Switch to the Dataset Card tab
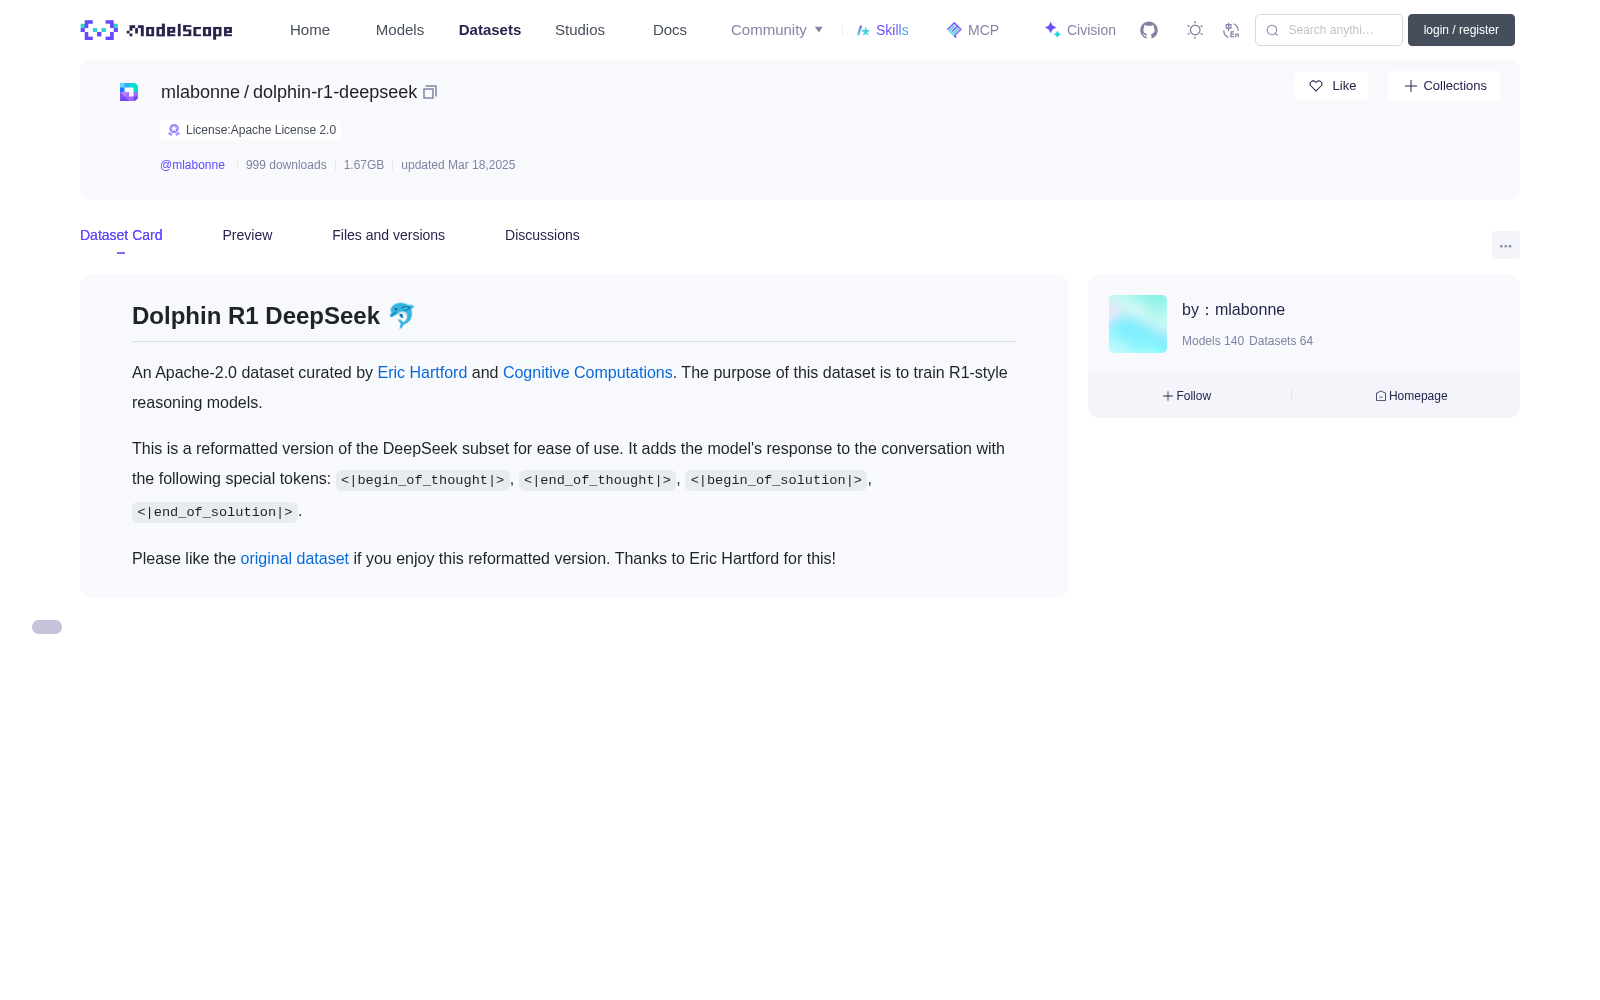This screenshot has width=1600, height=1000. tap(121, 235)
